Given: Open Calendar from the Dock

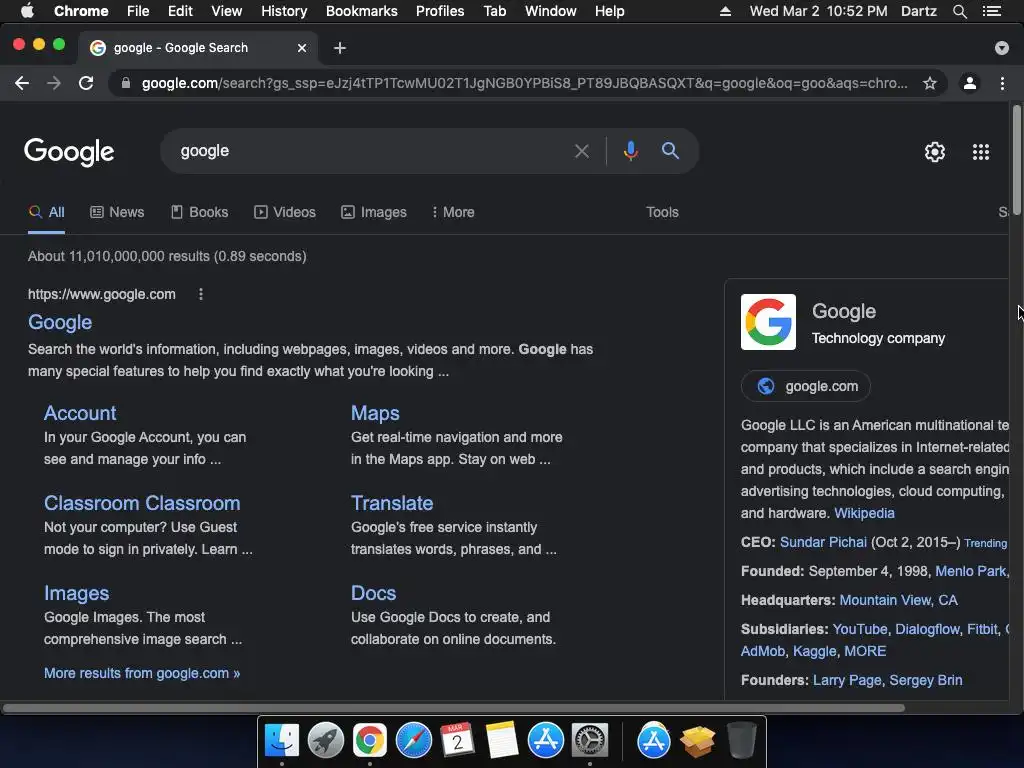Looking at the screenshot, I should 458,741.
